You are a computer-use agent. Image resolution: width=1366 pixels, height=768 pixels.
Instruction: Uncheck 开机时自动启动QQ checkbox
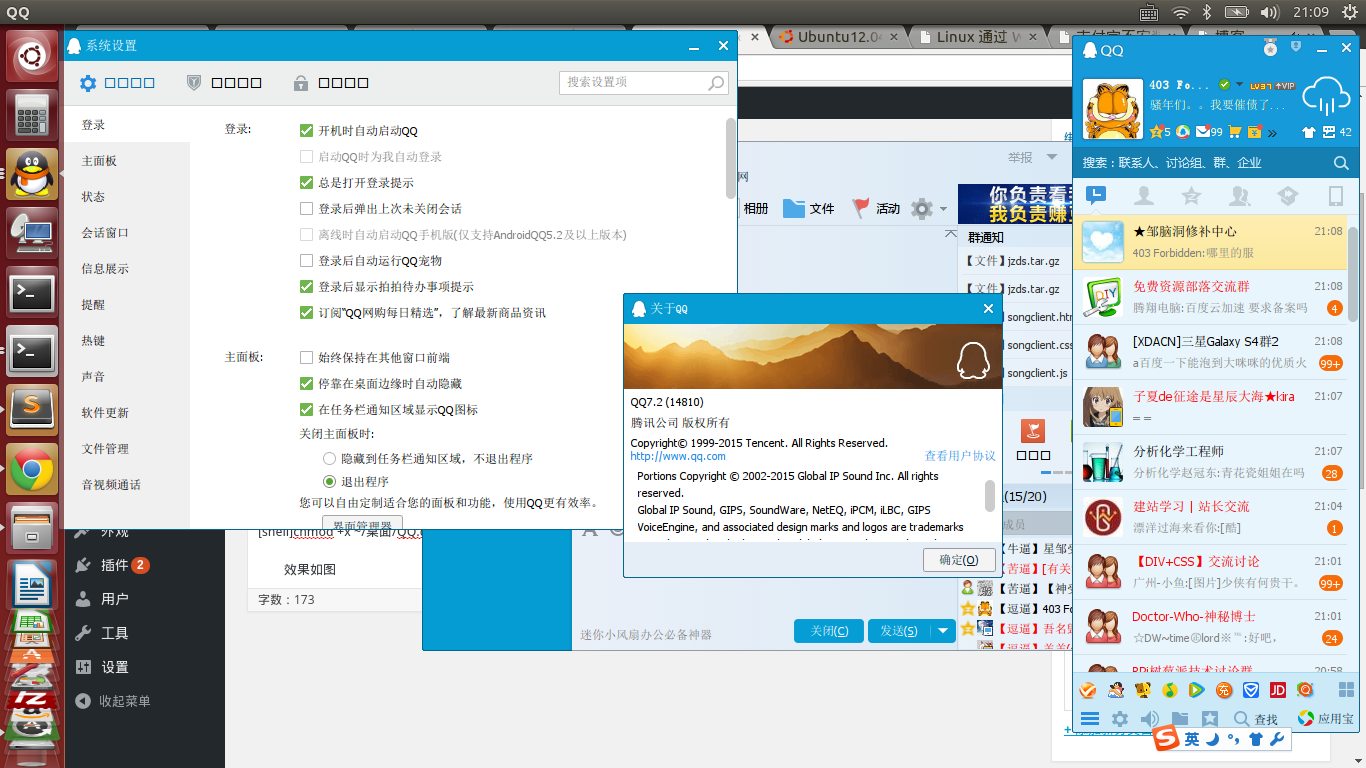(307, 131)
